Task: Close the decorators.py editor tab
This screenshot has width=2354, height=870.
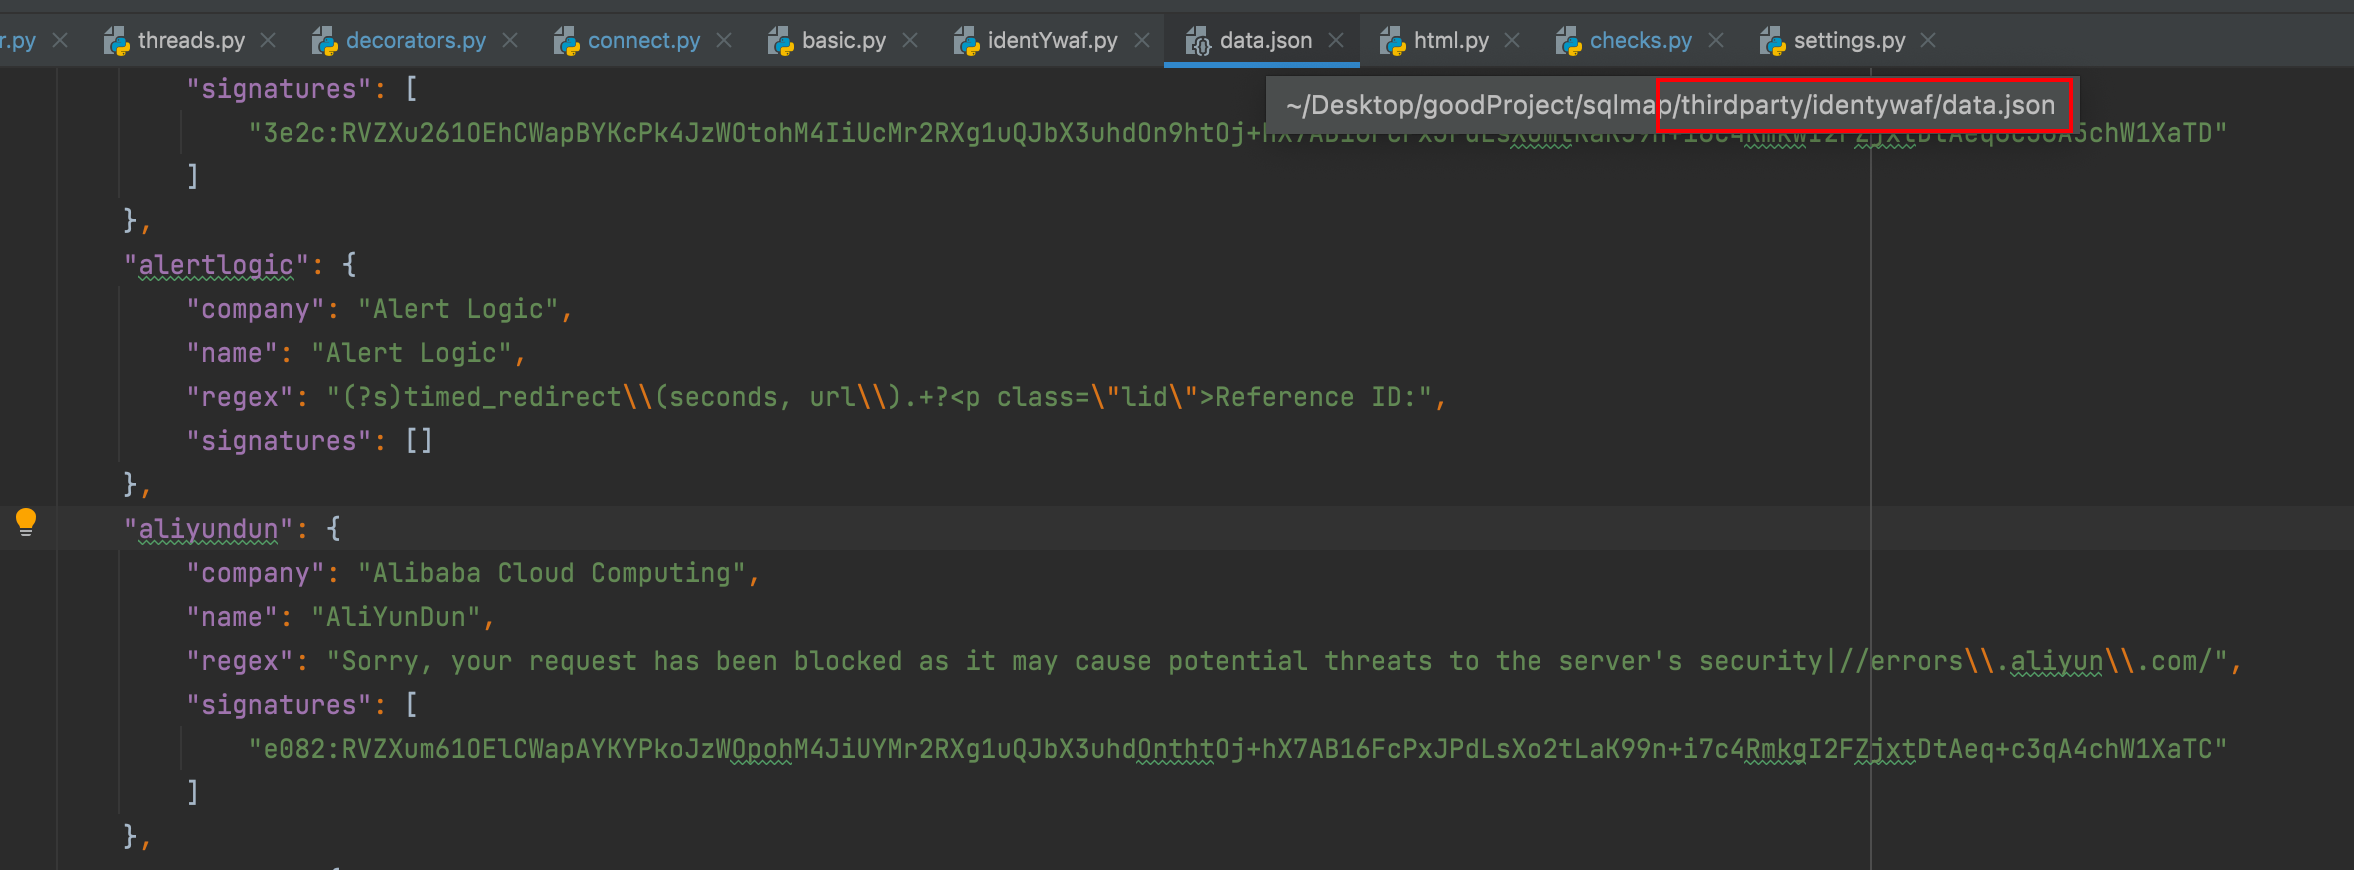Action: 510,41
